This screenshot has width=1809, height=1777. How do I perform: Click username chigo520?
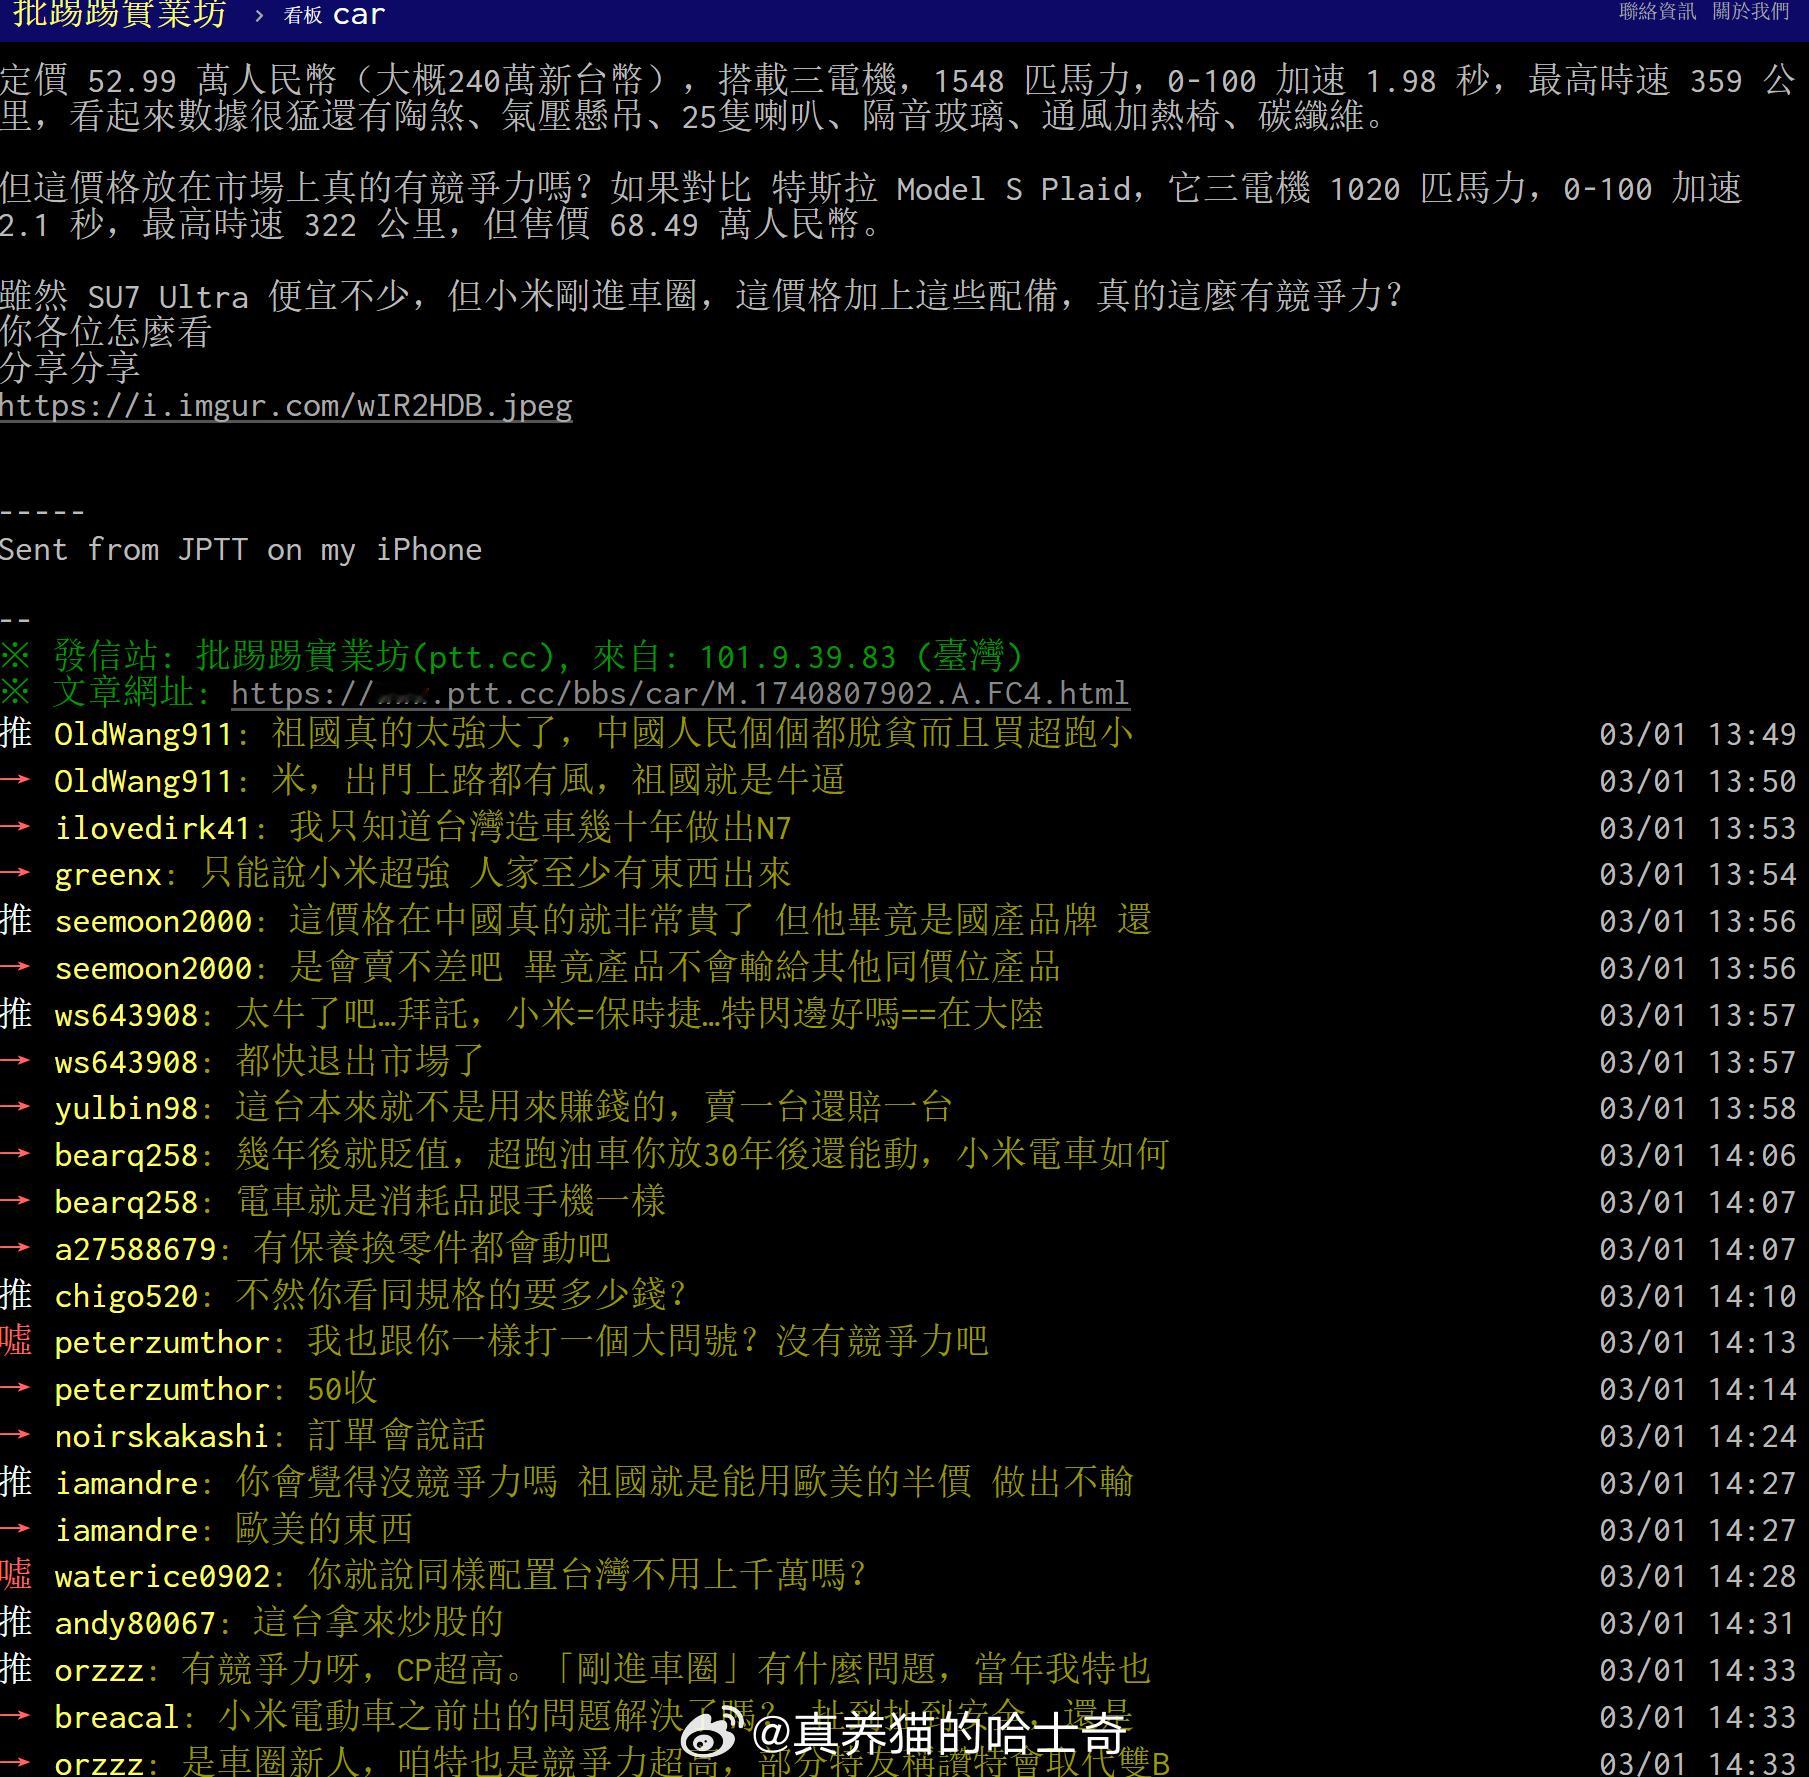[x=126, y=1297]
